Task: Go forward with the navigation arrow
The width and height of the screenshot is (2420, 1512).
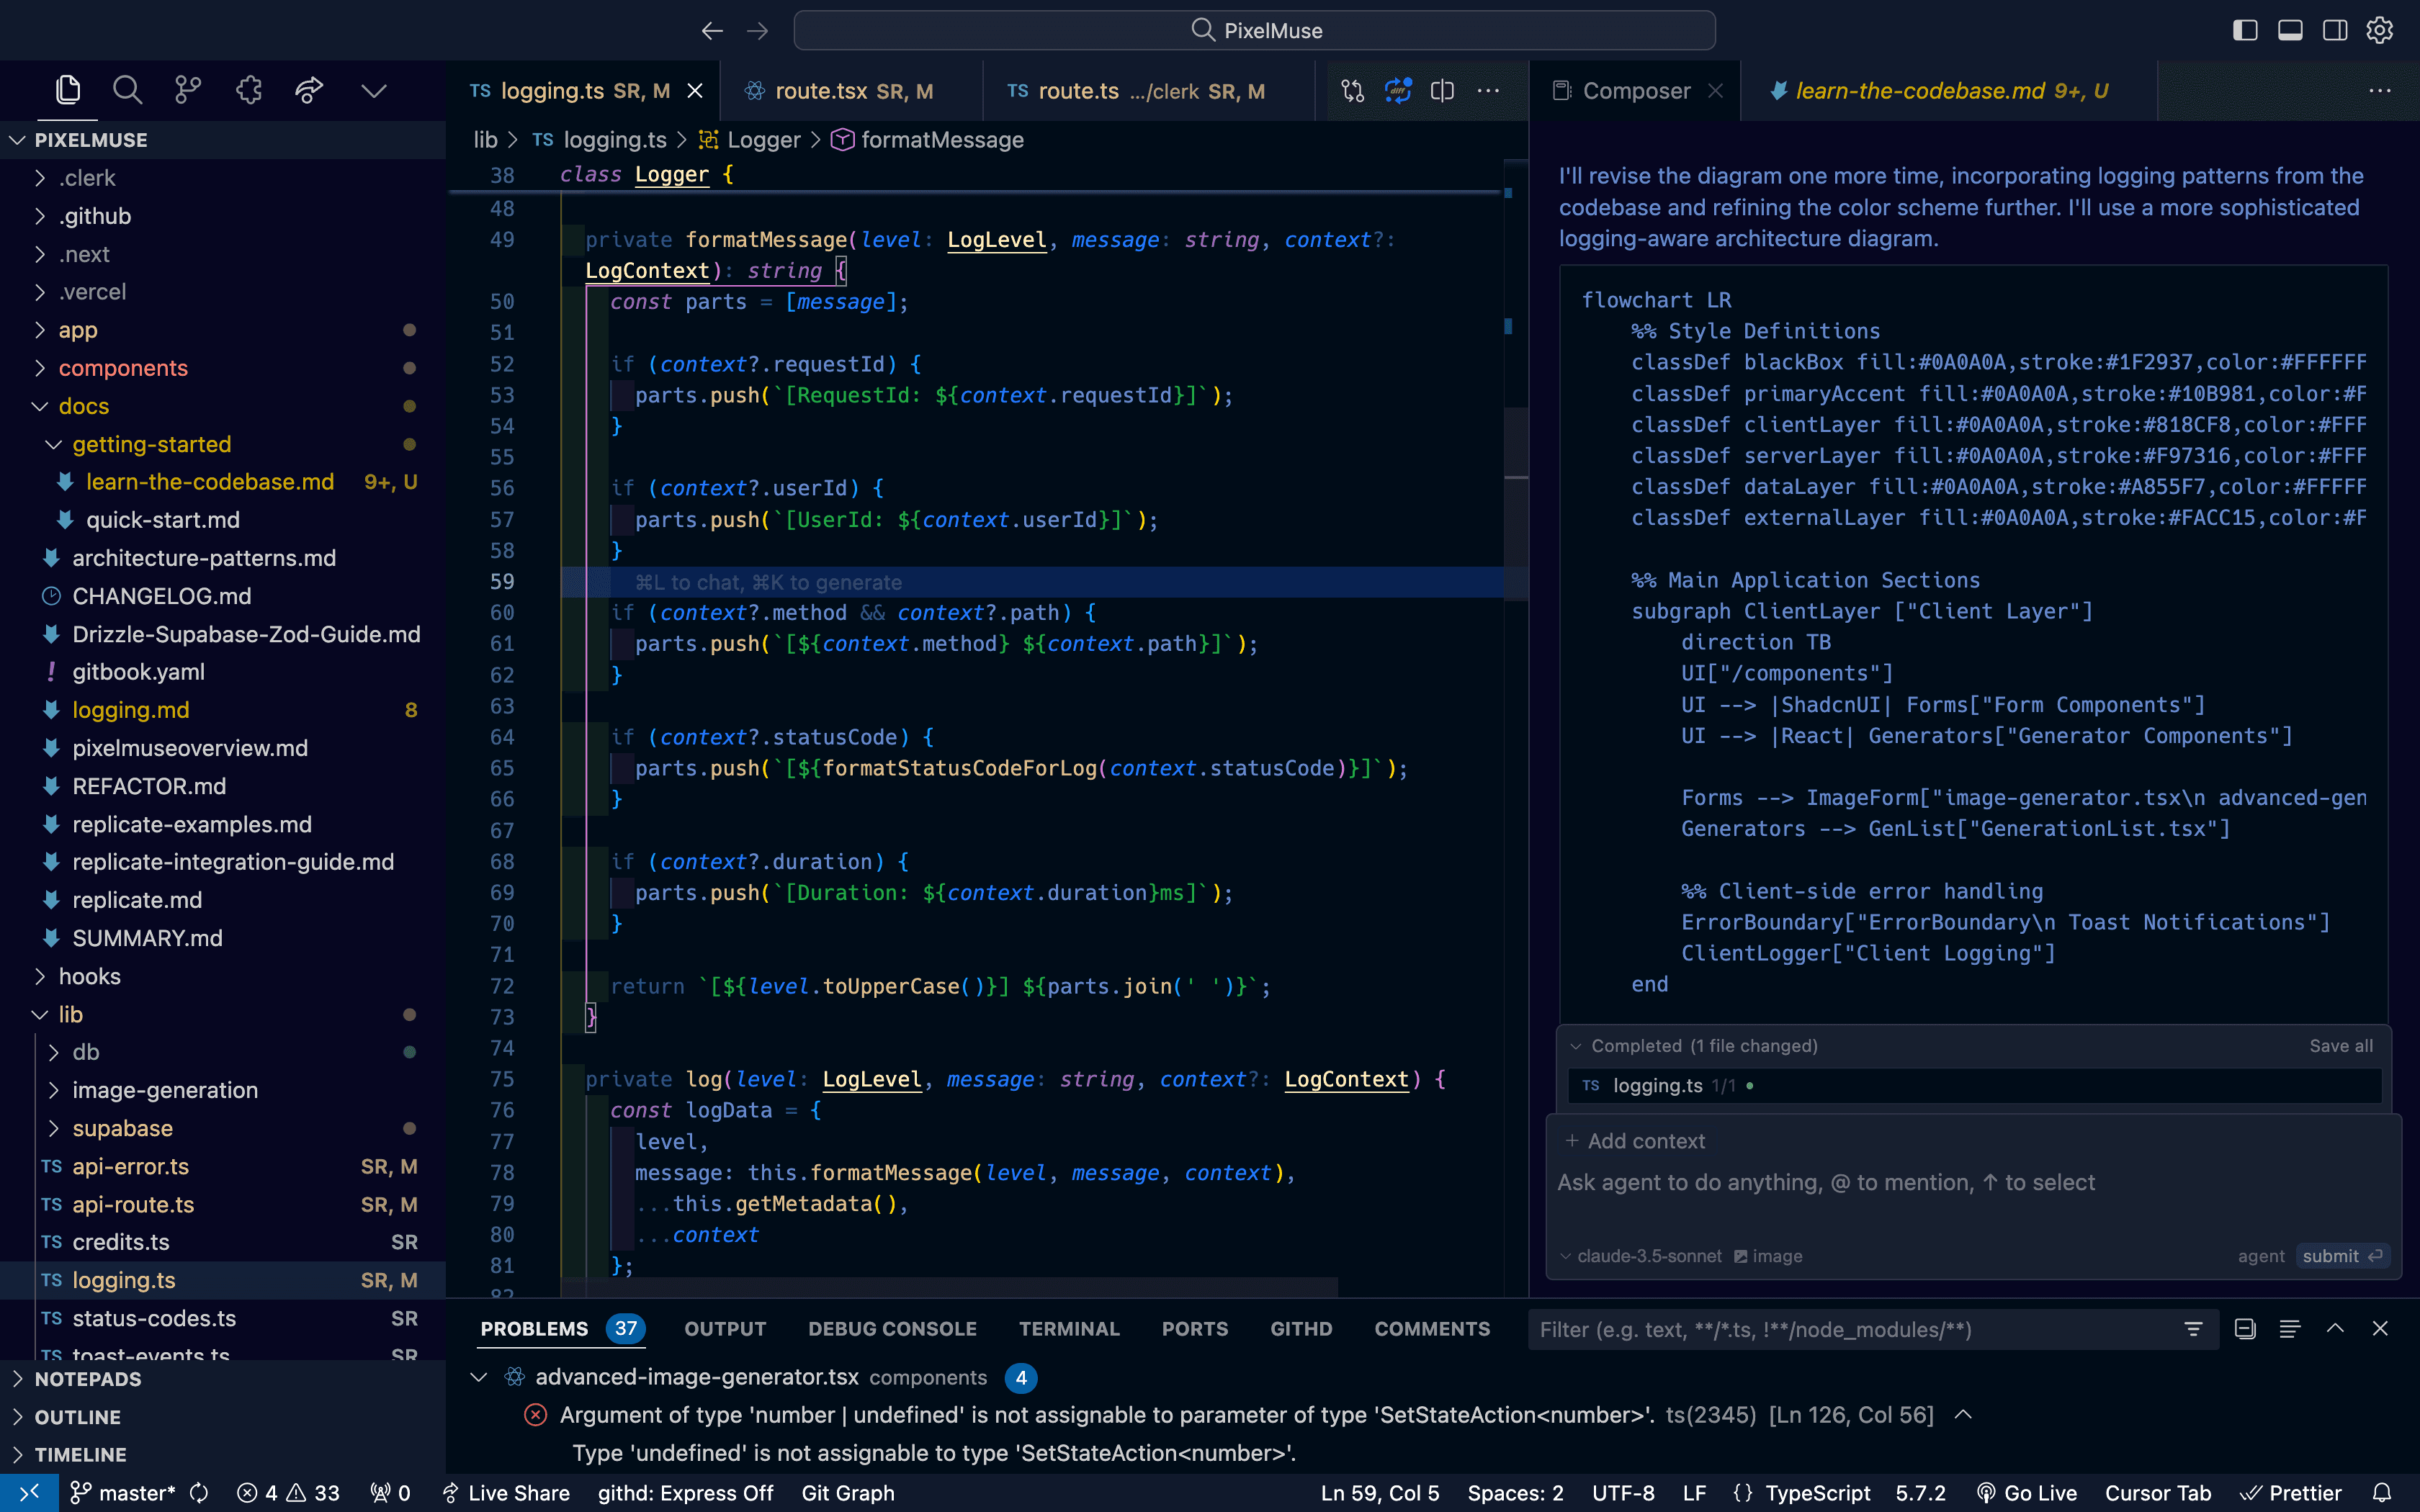Action: point(757,31)
